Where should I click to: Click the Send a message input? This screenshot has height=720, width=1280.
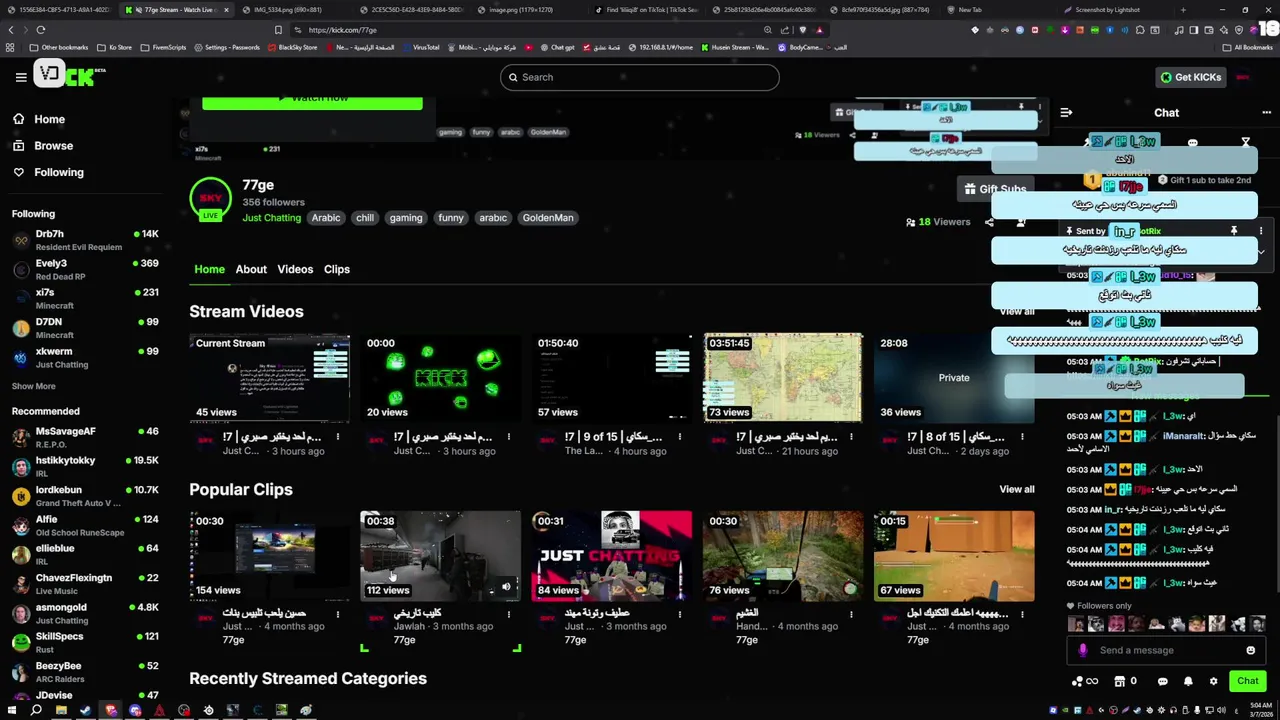(x=1165, y=650)
